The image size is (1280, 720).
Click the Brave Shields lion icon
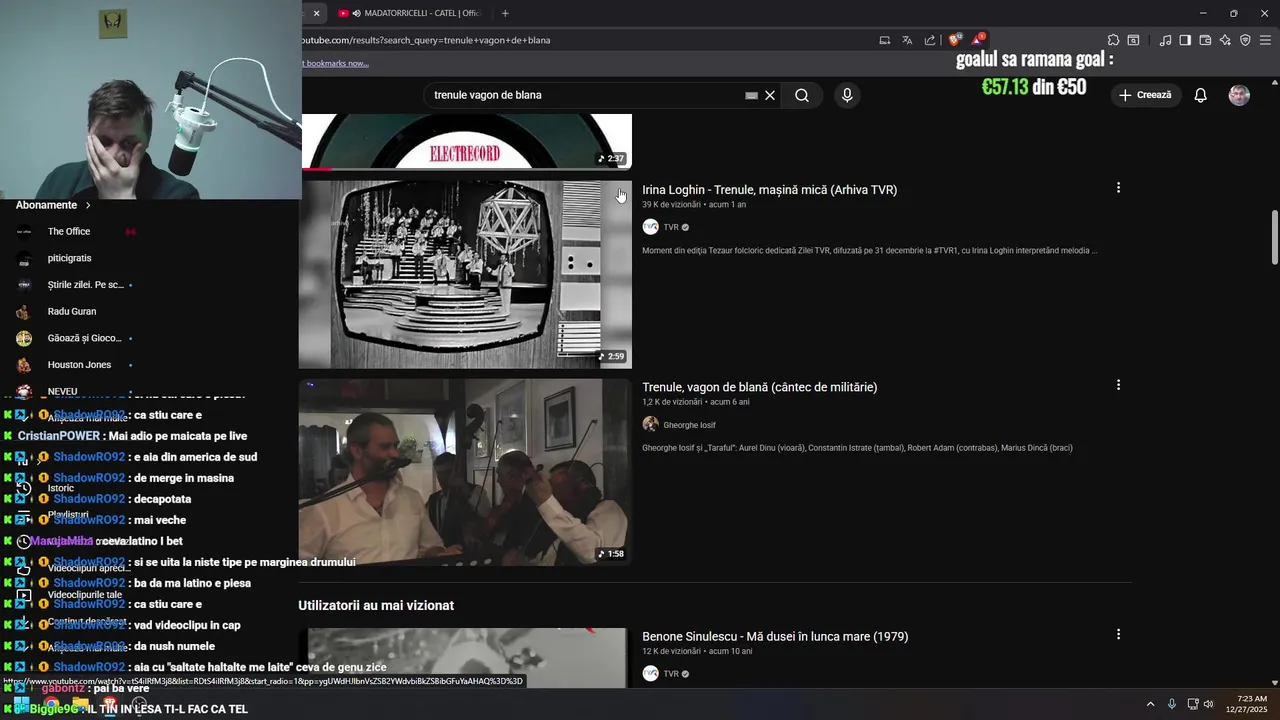pos(955,40)
